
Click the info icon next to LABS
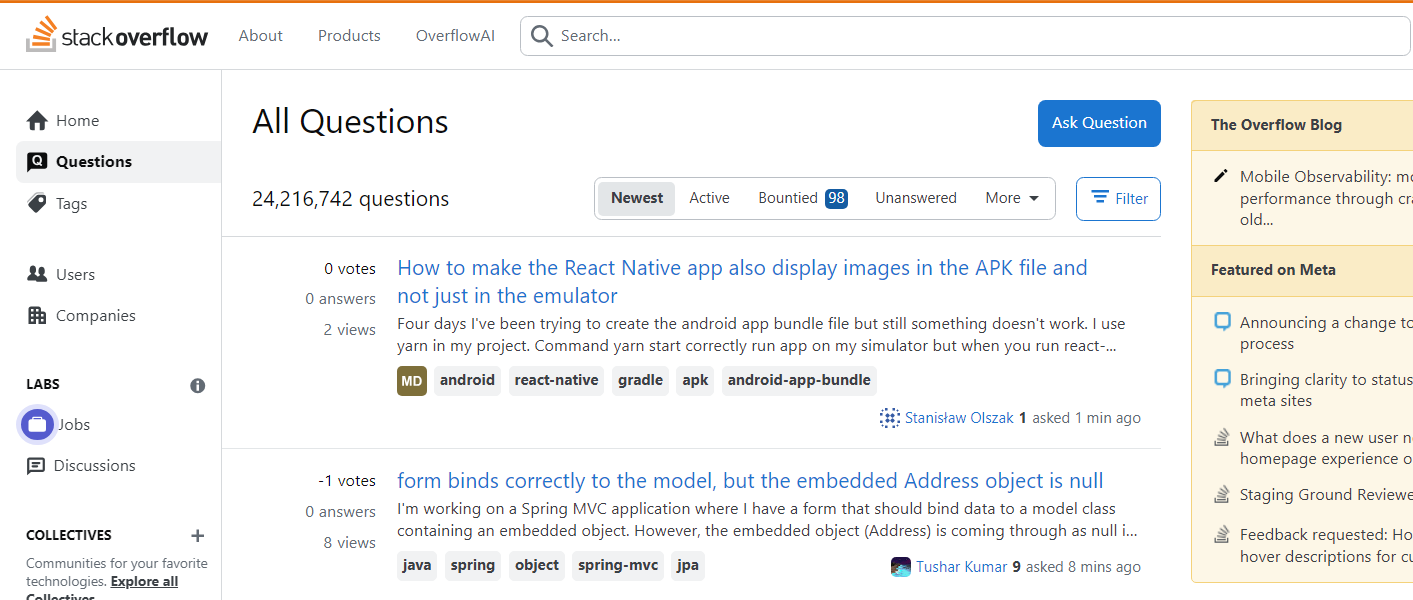[x=197, y=385]
